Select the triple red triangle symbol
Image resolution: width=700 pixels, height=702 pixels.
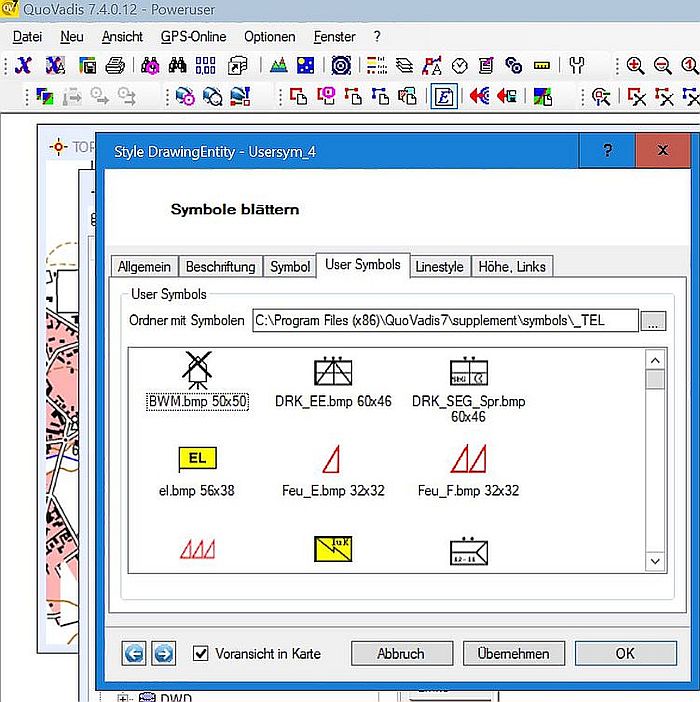pos(197,549)
